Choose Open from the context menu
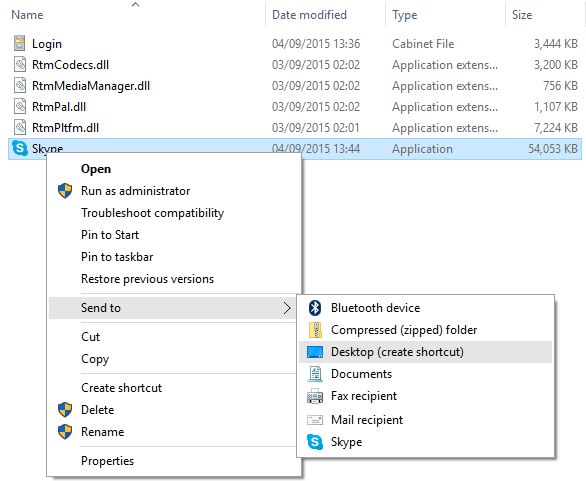586x481 pixels. click(96, 169)
